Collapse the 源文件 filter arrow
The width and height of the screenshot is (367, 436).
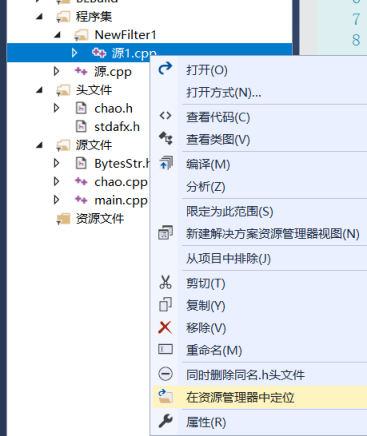pyautogui.click(x=40, y=145)
